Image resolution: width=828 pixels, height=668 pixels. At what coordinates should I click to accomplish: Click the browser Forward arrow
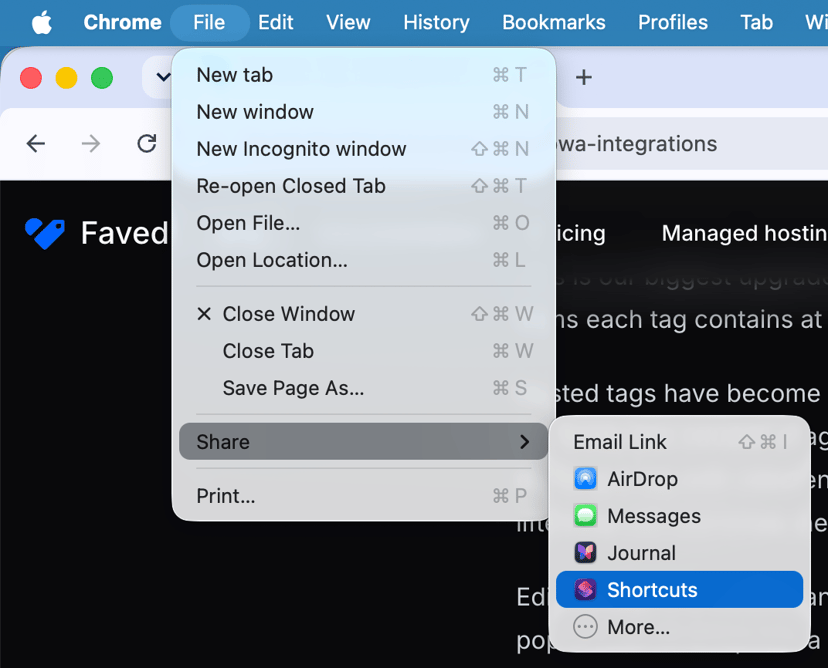(91, 144)
